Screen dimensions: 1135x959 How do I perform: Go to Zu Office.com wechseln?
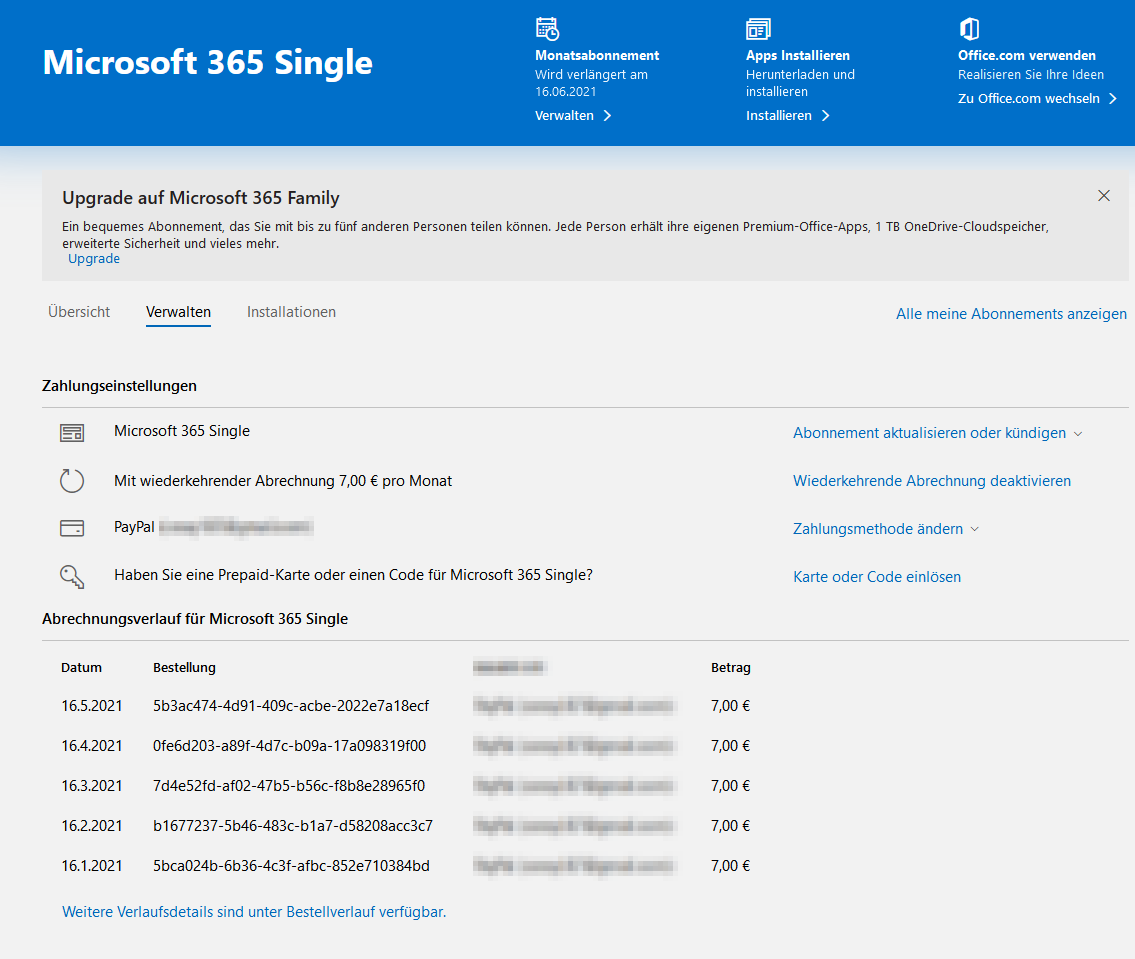(x=1036, y=98)
